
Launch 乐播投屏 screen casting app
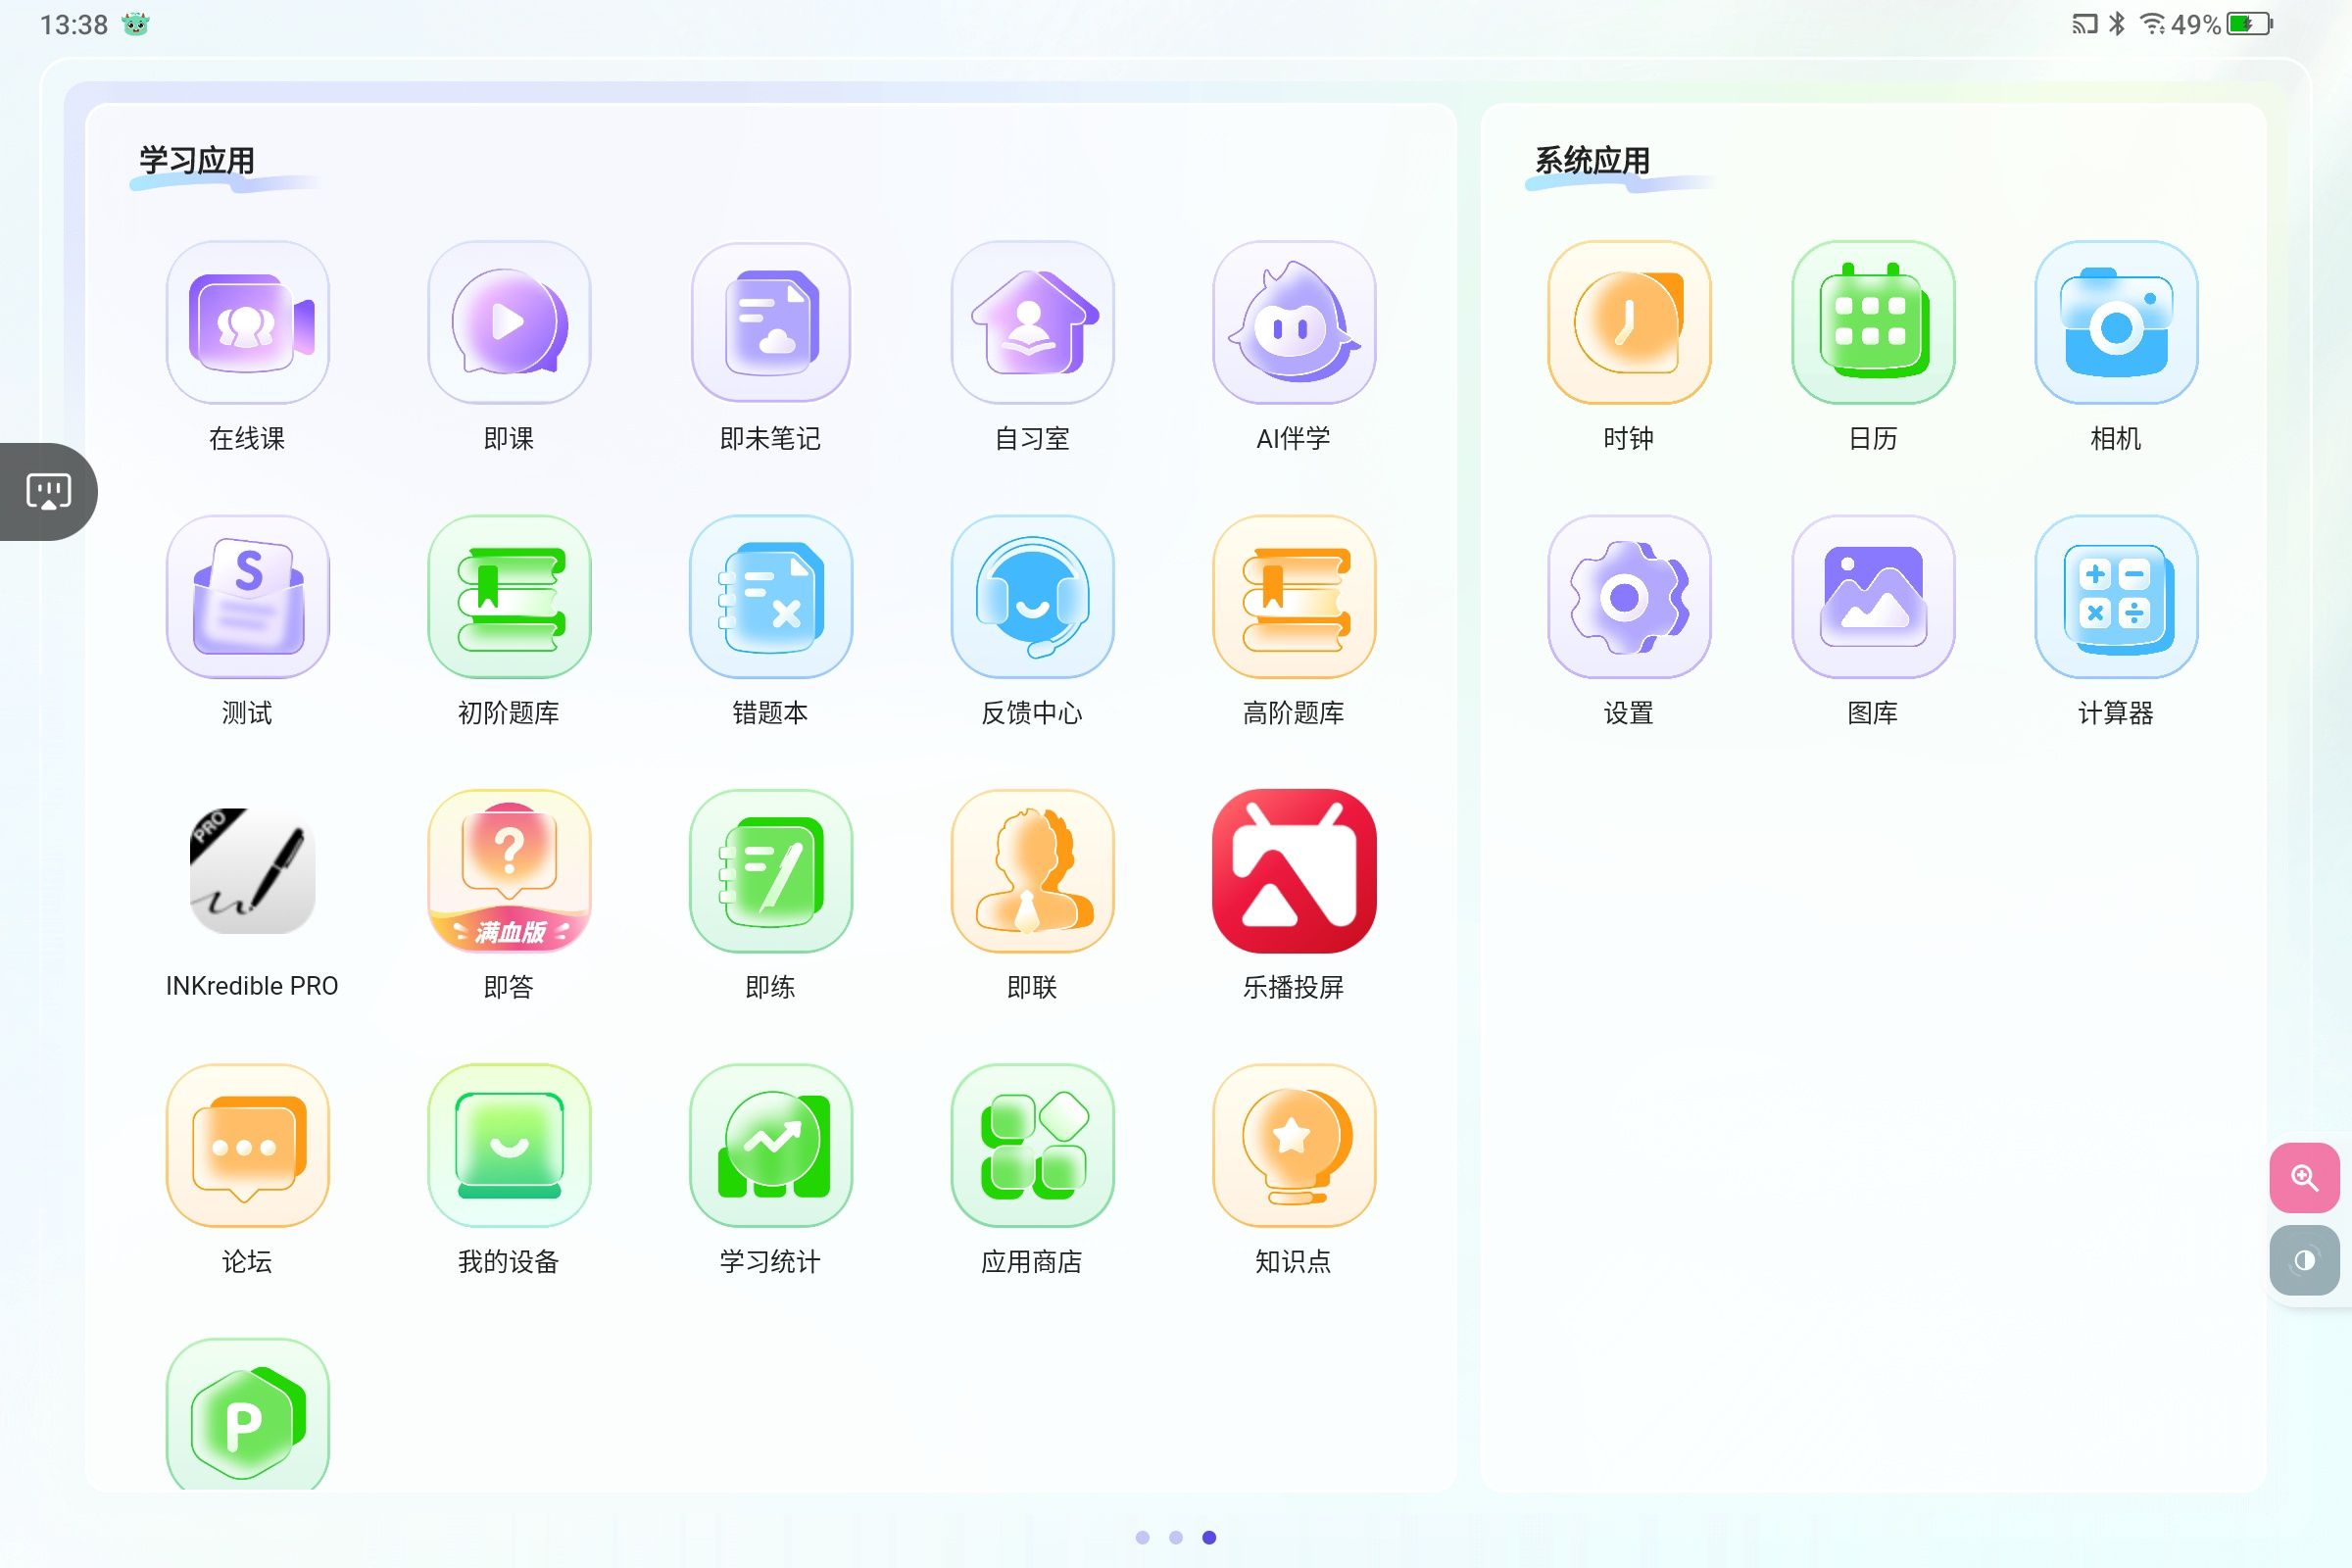click(x=1294, y=871)
